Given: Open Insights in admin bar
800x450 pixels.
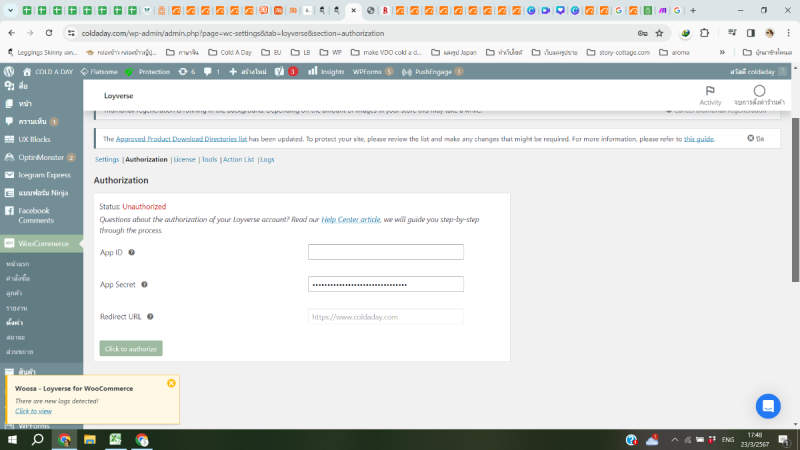Looking at the screenshot, I should 326,71.
